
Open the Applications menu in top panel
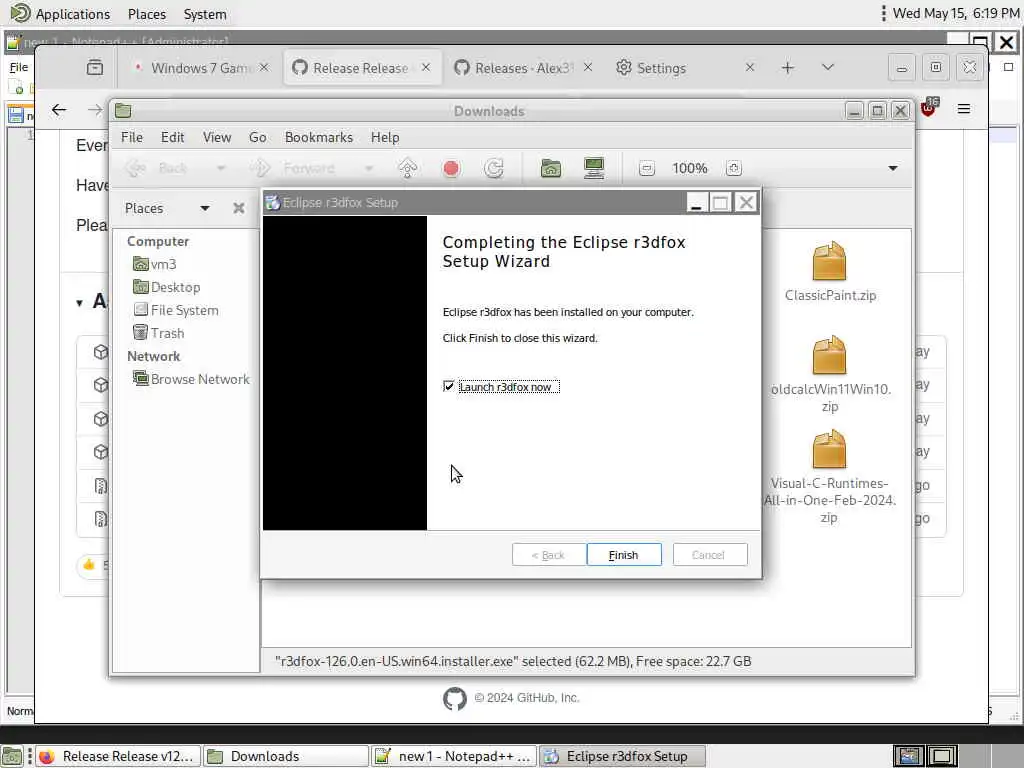[x=60, y=14]
